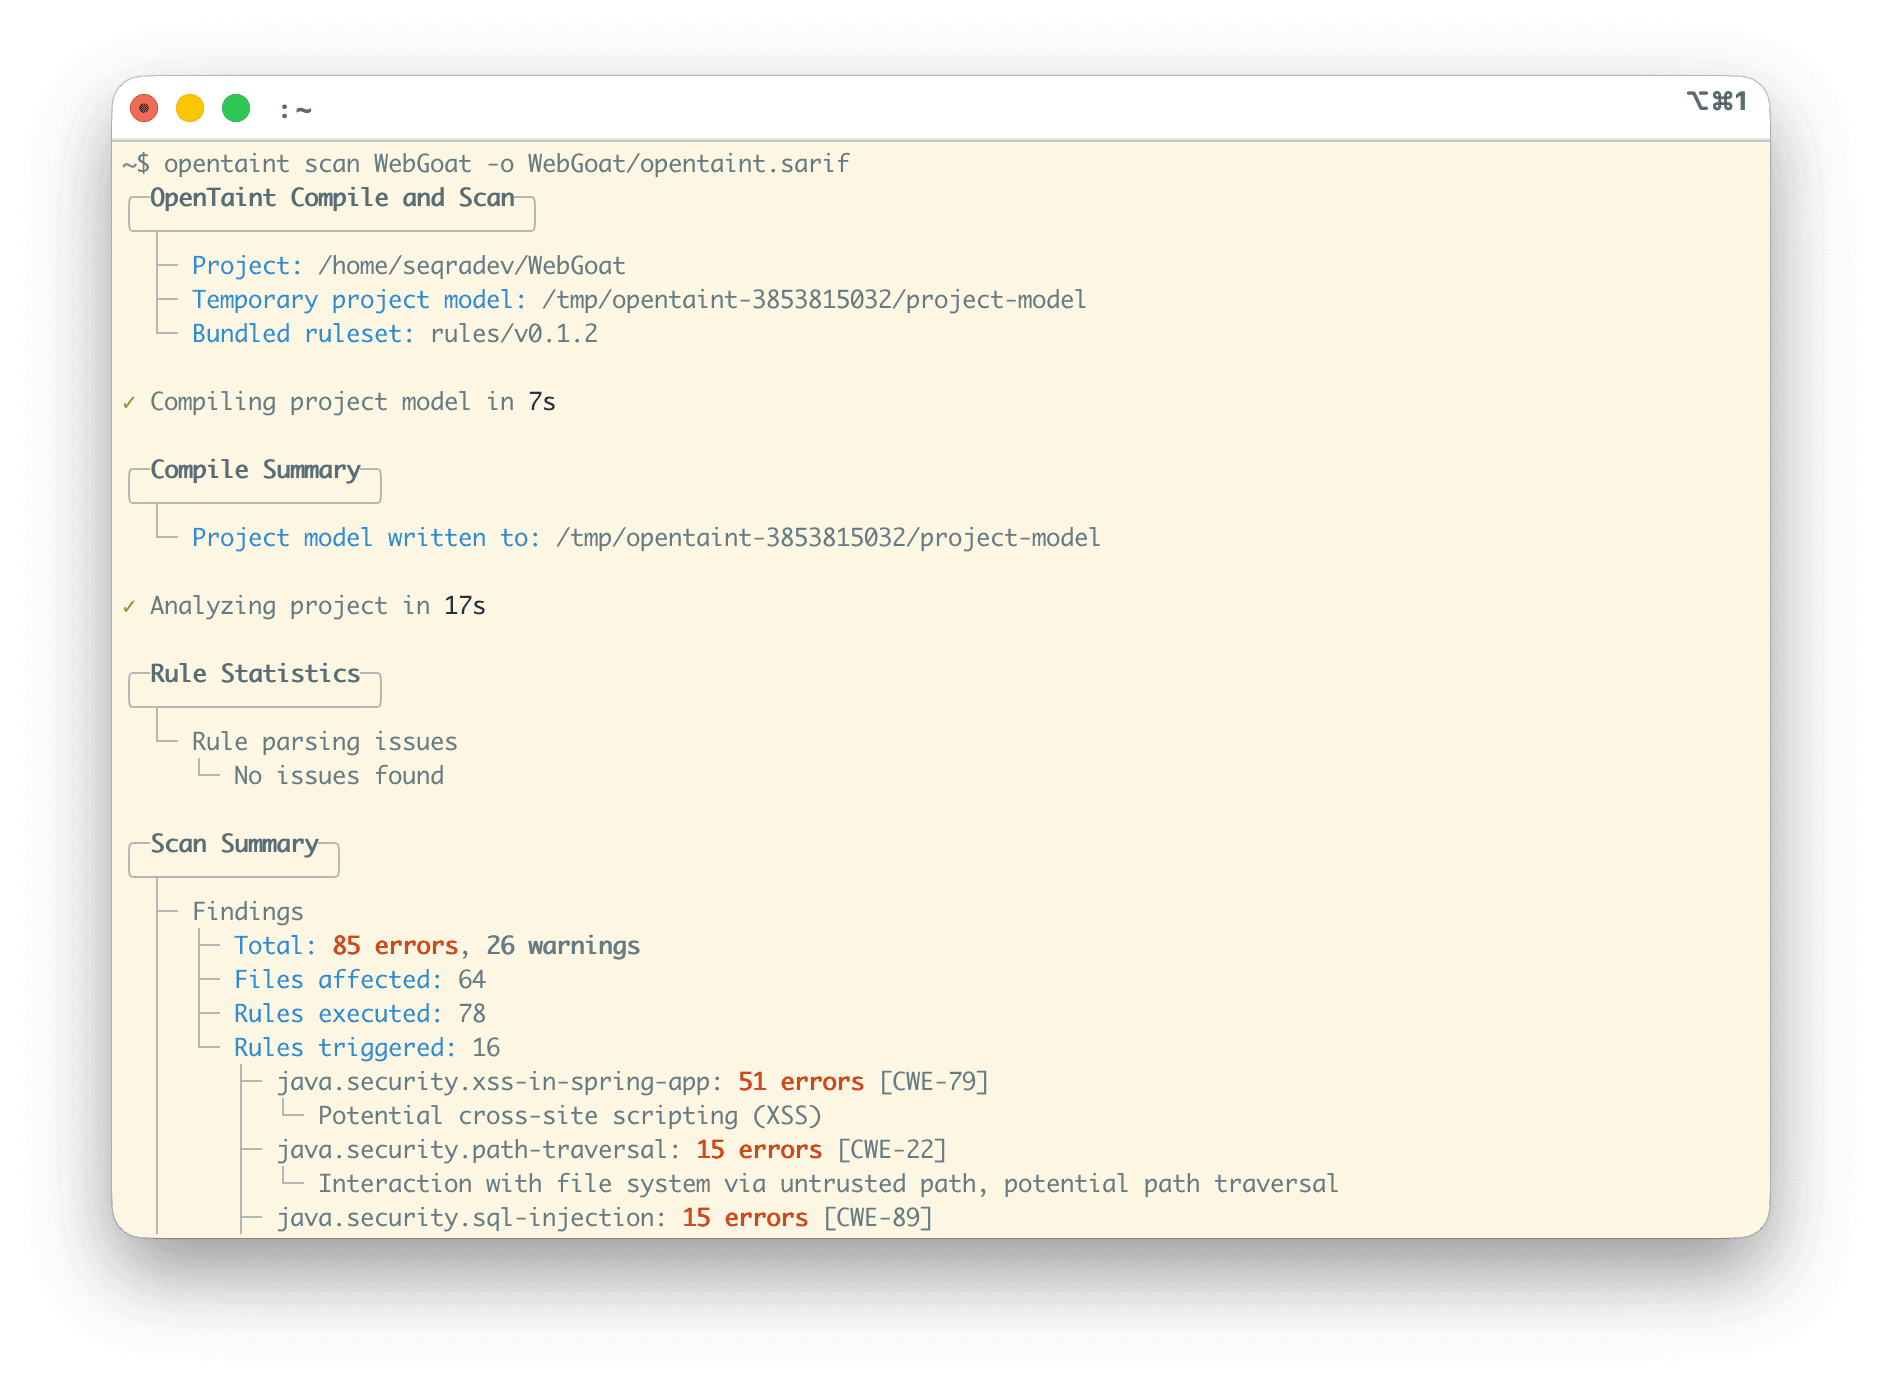The width and height of the screenshot is (1882, 1386).
Task: Click the 'No issues found' row
Action: pos(339,776)
